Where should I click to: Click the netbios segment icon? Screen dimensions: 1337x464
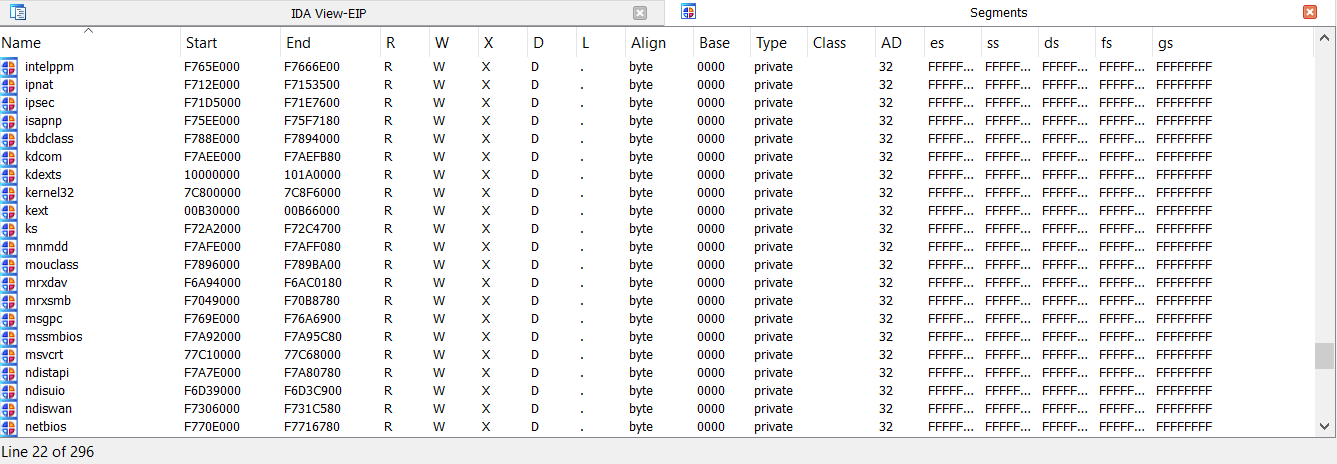point(9,427)
